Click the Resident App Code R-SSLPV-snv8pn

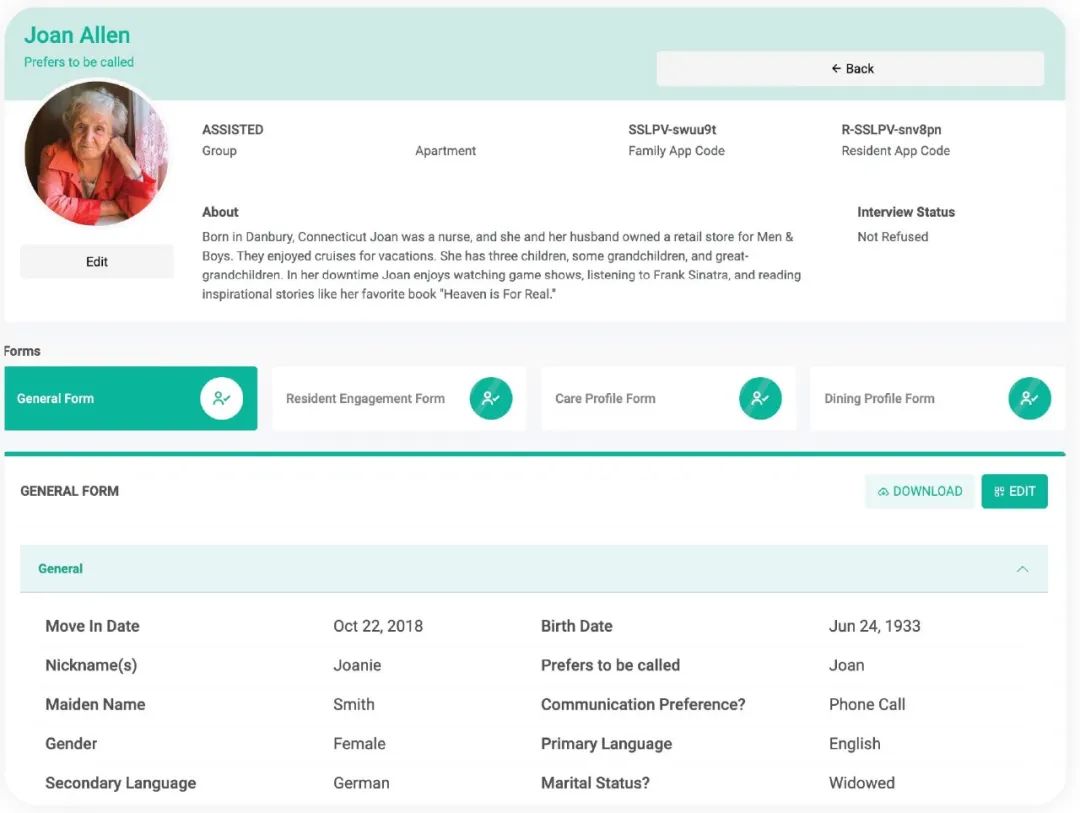click(x=891, y=130)
